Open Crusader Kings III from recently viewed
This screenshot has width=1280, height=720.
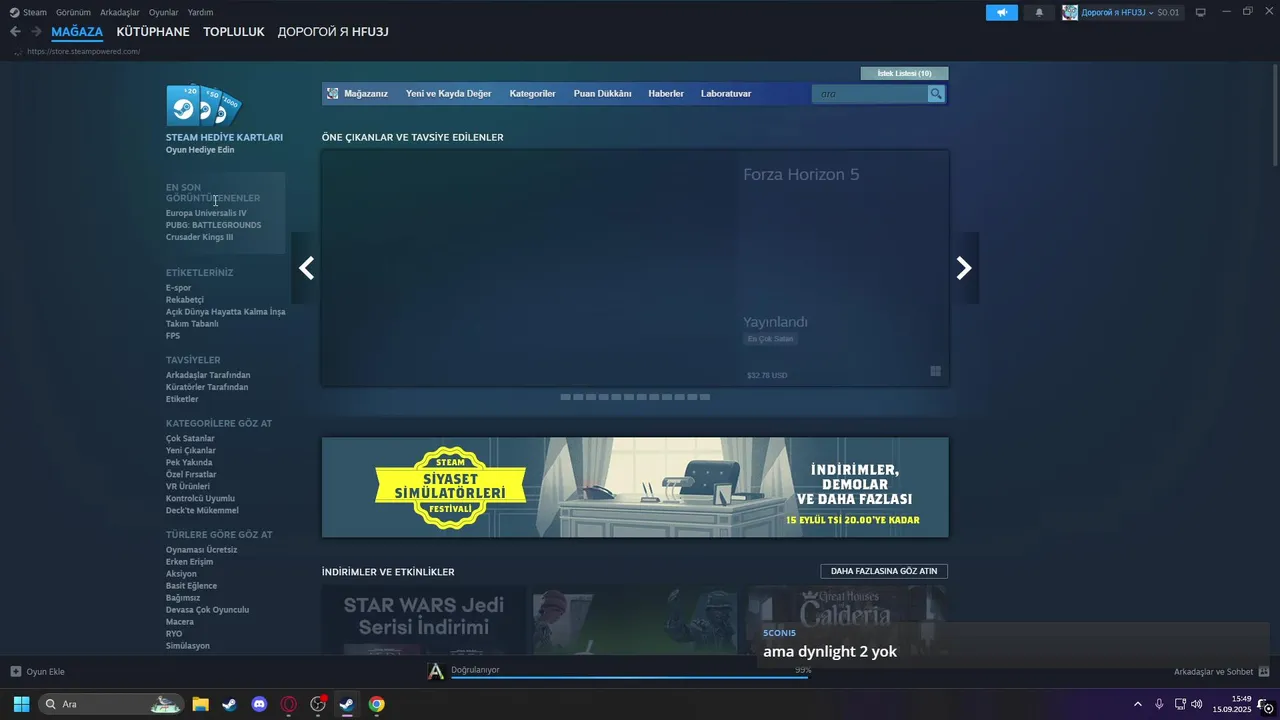199,237
